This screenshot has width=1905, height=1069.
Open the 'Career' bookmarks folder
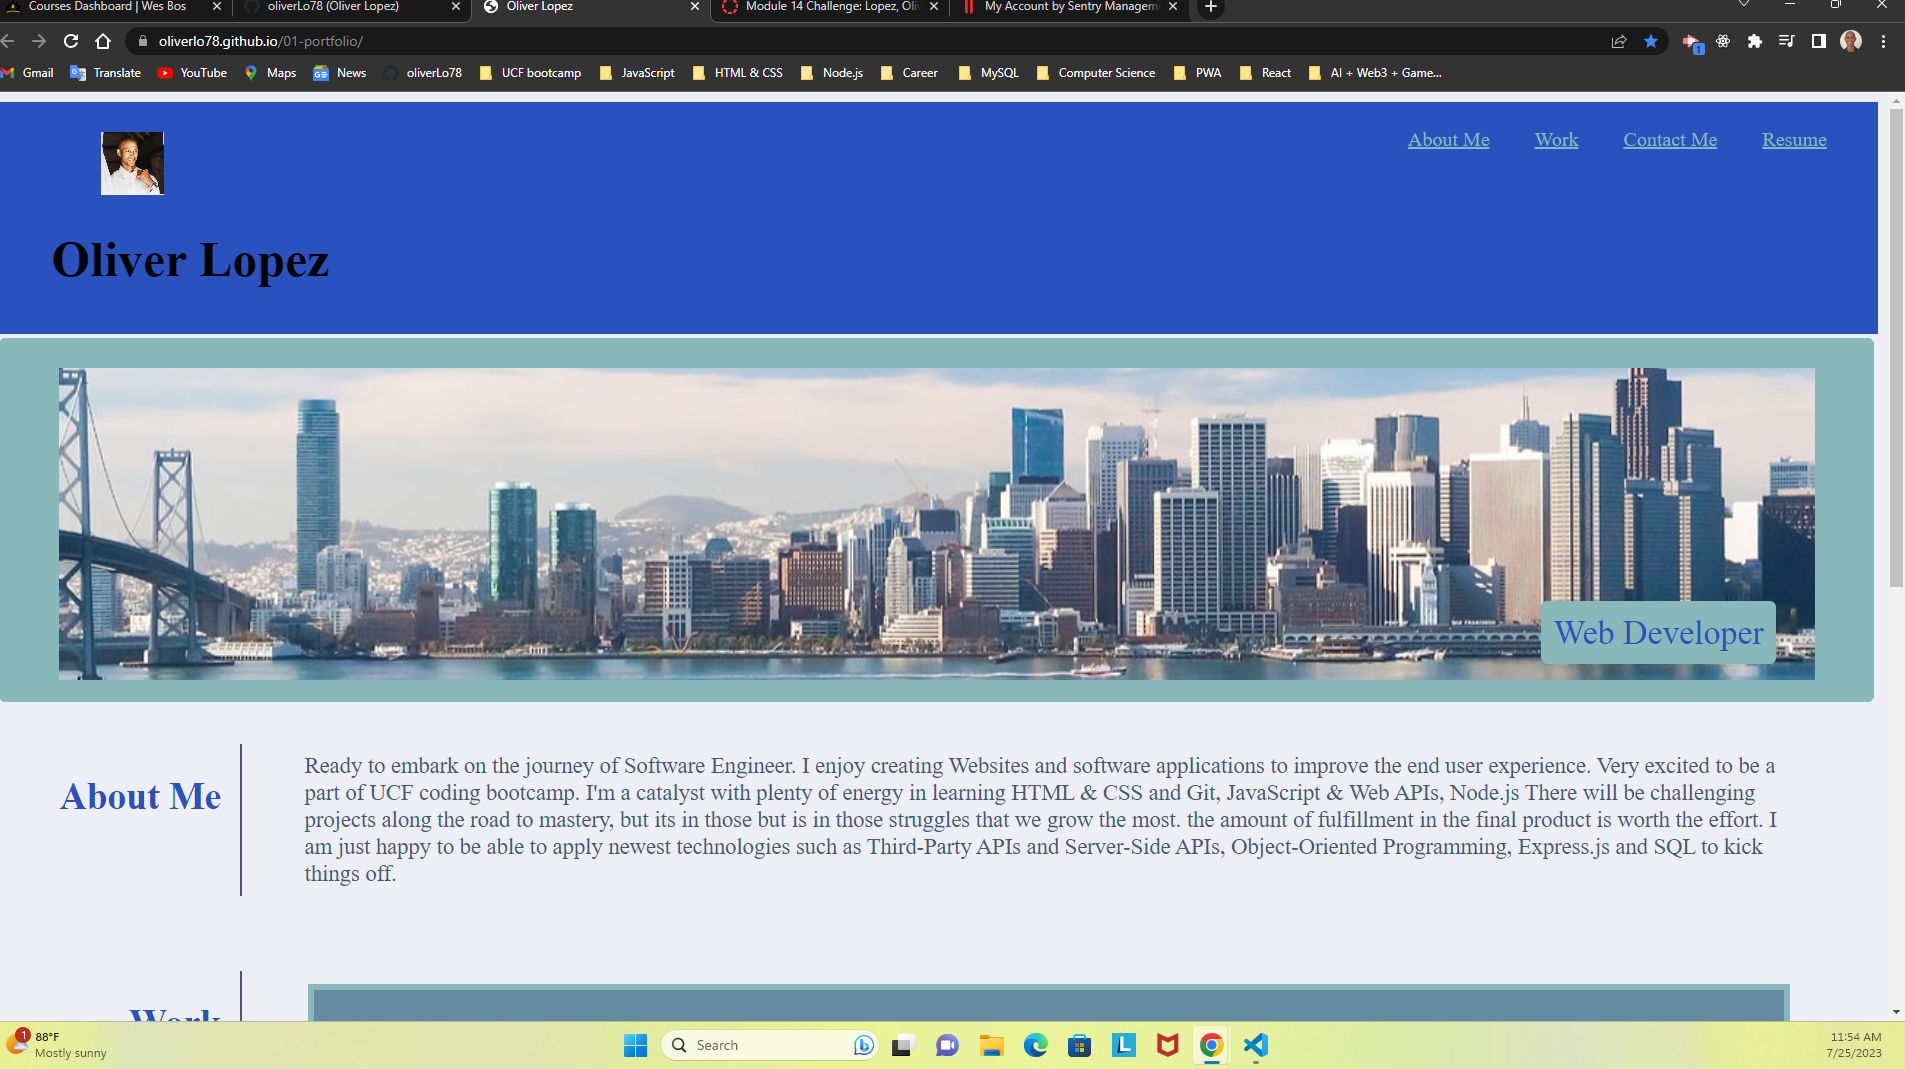908,72
